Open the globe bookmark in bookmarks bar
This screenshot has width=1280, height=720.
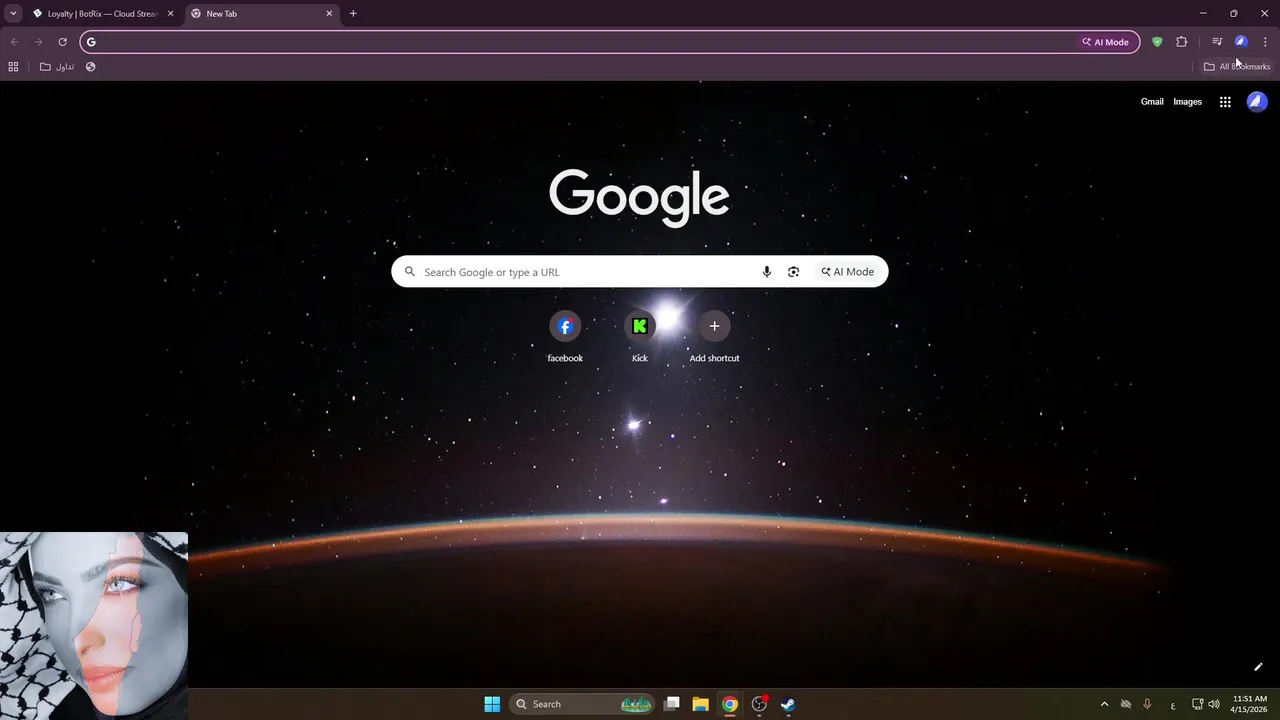tap(90, 67)
